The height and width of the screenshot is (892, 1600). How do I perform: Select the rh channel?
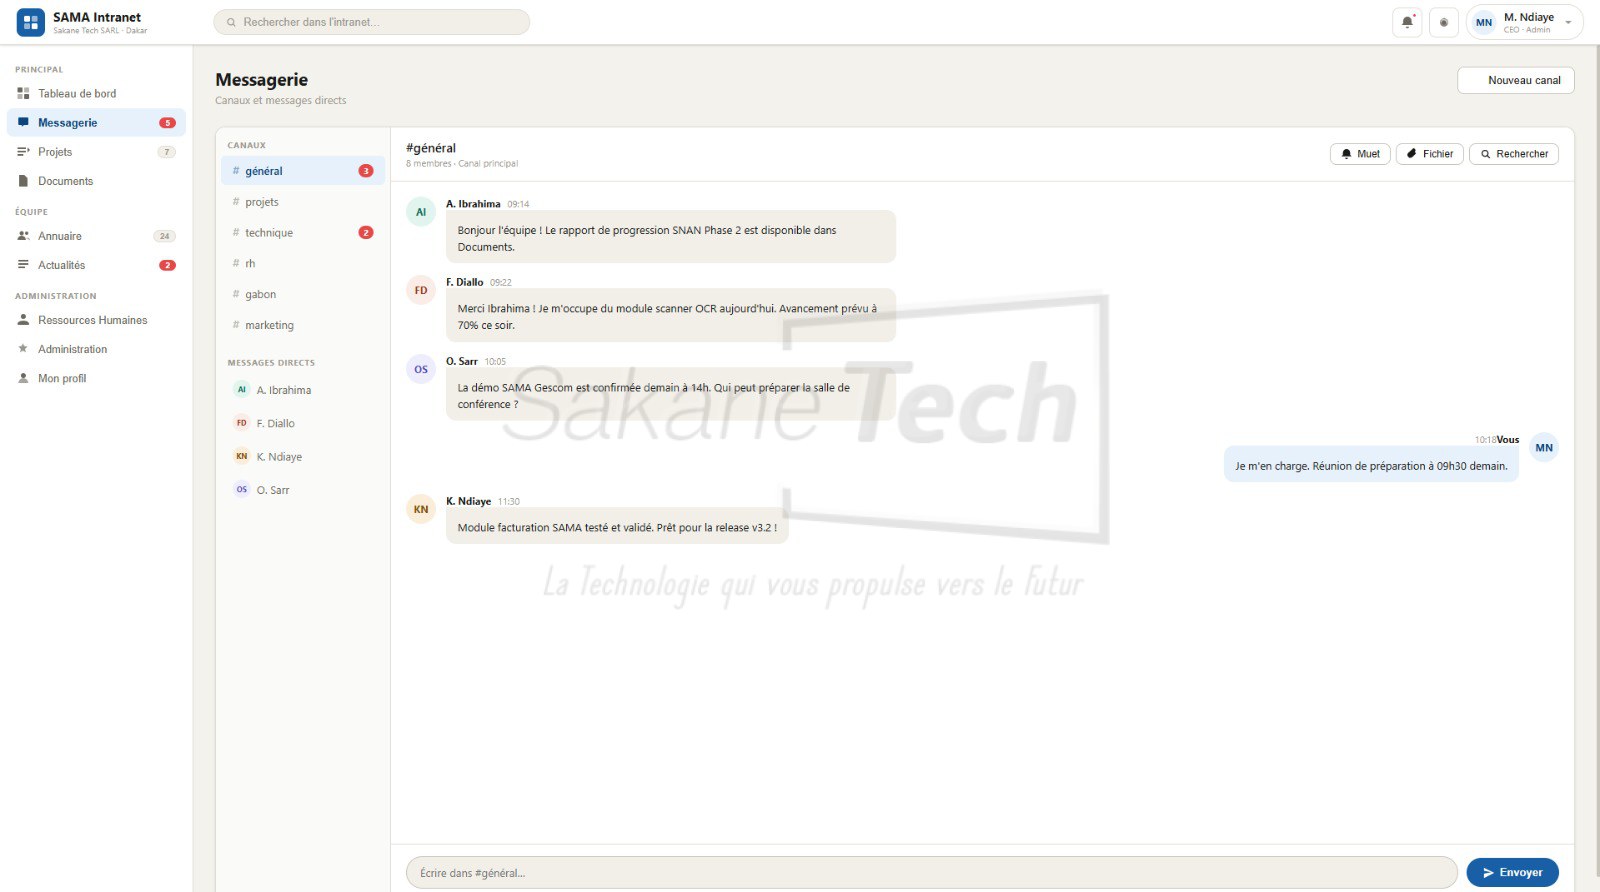(x=302, y=263)
